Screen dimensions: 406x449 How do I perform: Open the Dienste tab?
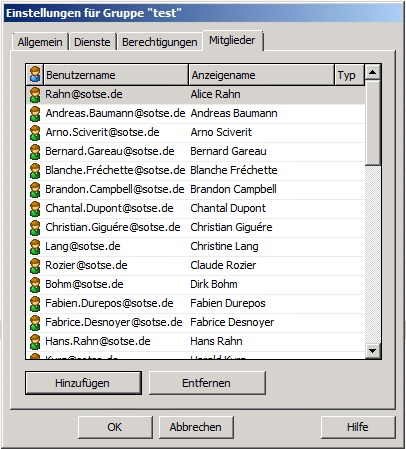(x=92, y=42)
